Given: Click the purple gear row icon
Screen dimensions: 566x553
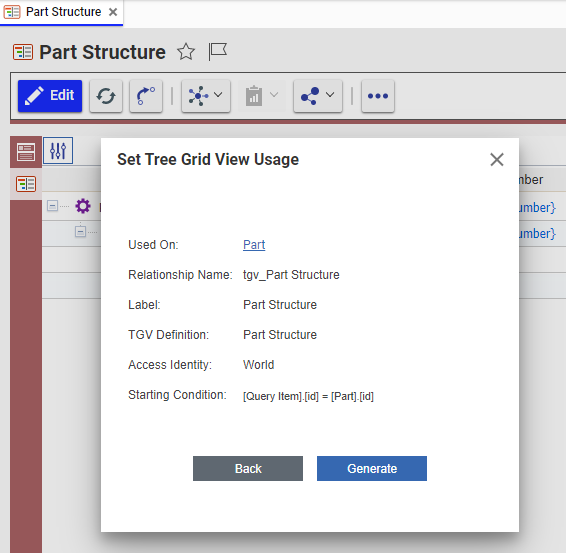Looking at the screenshot, I should tap(83, 206).
